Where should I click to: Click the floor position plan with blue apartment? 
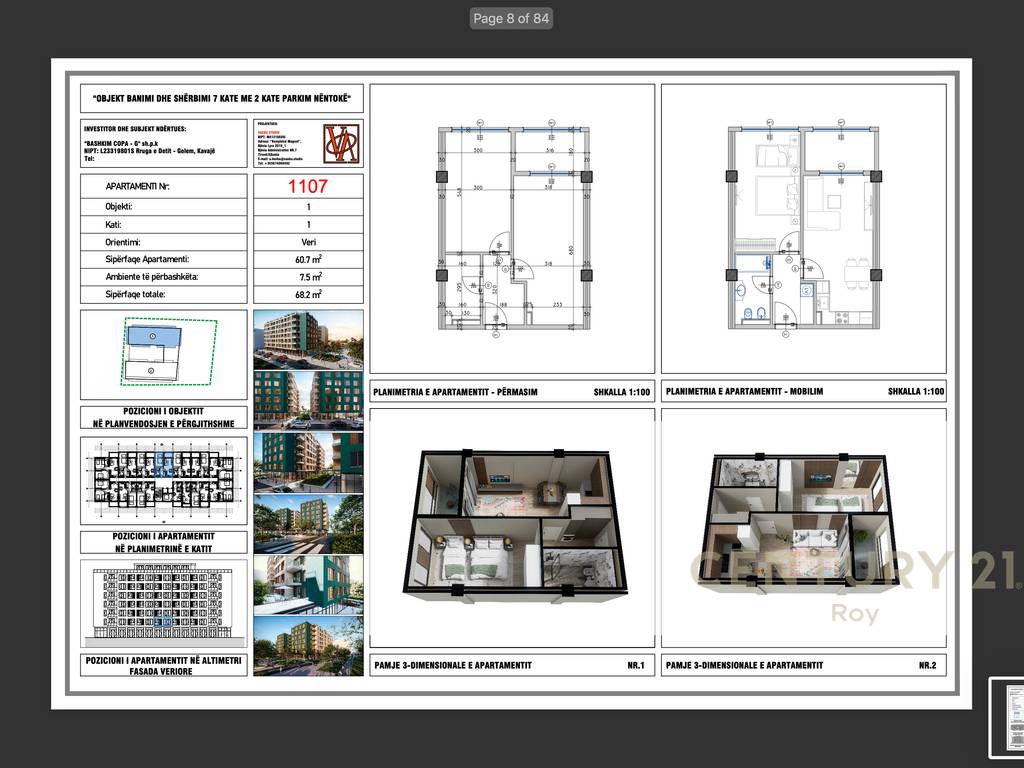pyautogui.click(x=164, y=481)
